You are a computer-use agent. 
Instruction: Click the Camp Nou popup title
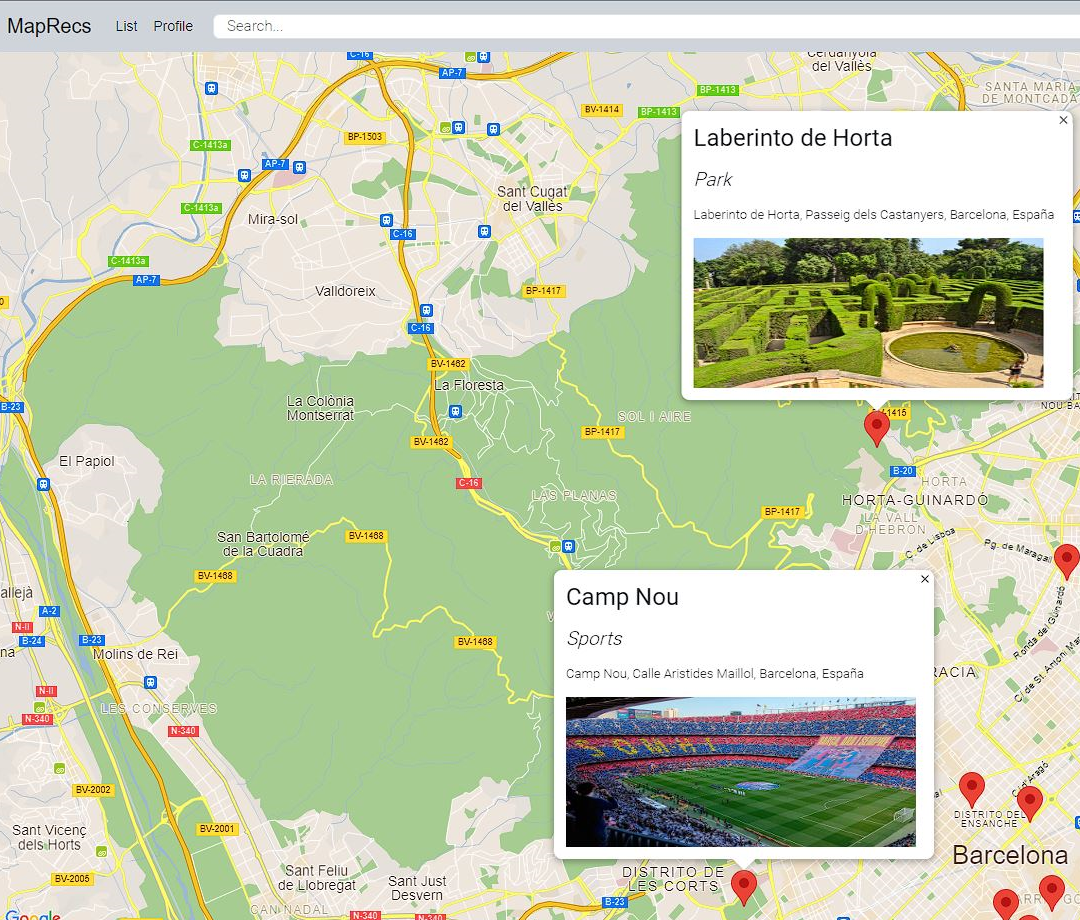(622, 596)
